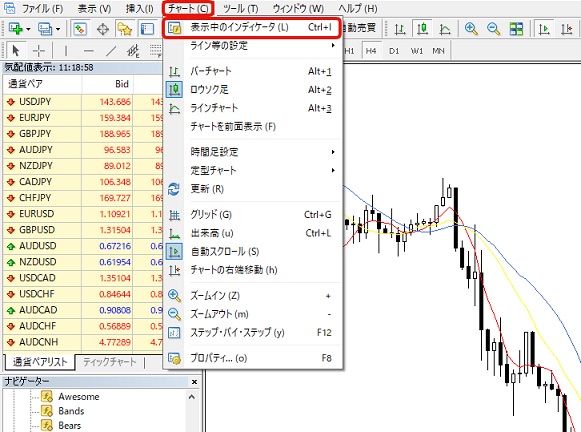Select the W1 timeframe button

click(x=417, y=51)
